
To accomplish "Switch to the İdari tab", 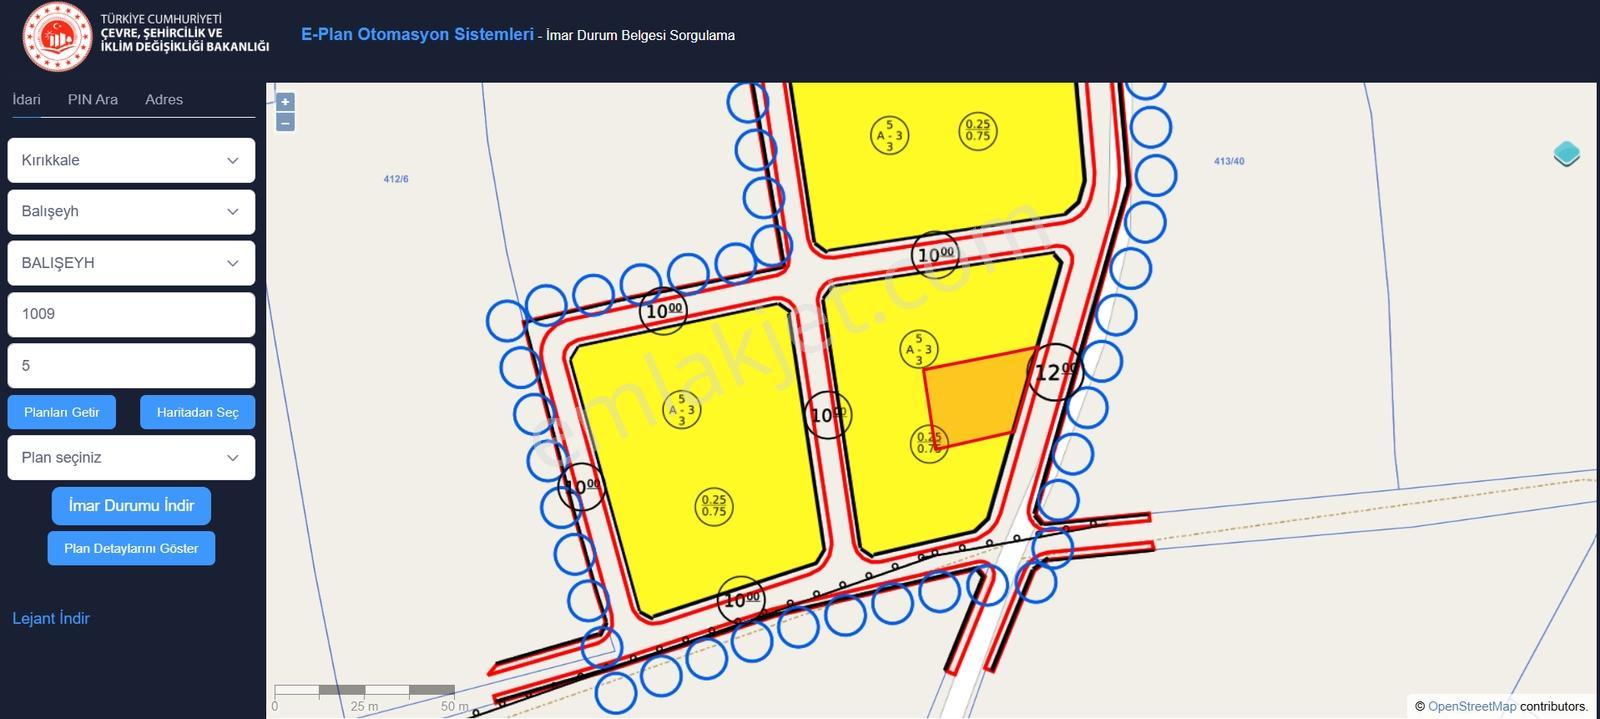I will point(27,100).
